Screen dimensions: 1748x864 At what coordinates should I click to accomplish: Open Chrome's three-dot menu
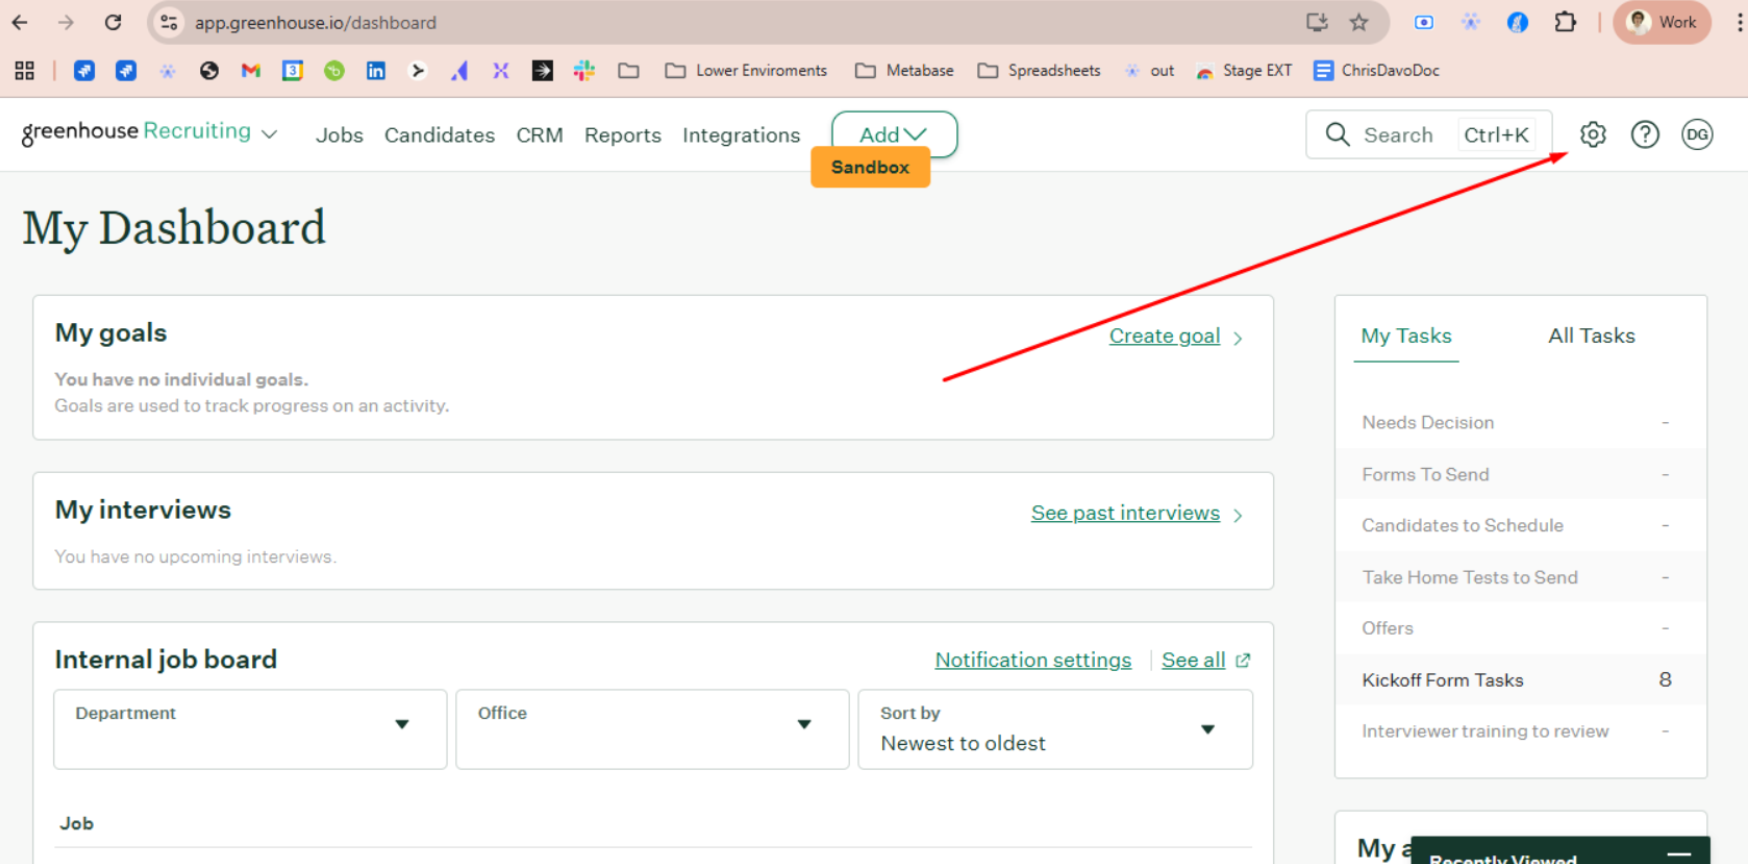coord(1739,22)
